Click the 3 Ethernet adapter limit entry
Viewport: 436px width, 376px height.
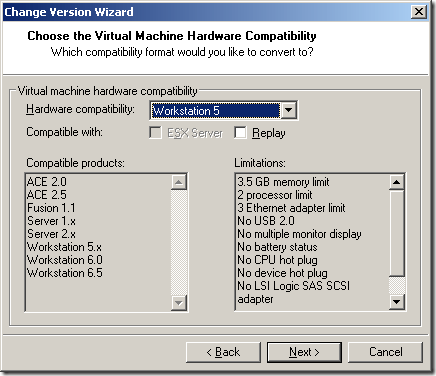click(x=291, y=208)
